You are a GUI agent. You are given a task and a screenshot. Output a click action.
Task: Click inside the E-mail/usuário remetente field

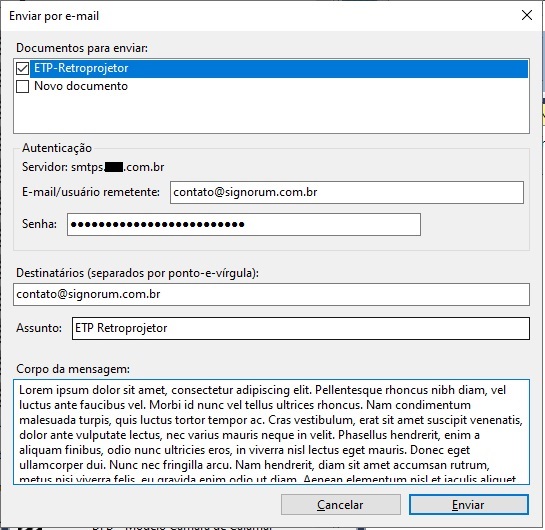tap(347, 192)
